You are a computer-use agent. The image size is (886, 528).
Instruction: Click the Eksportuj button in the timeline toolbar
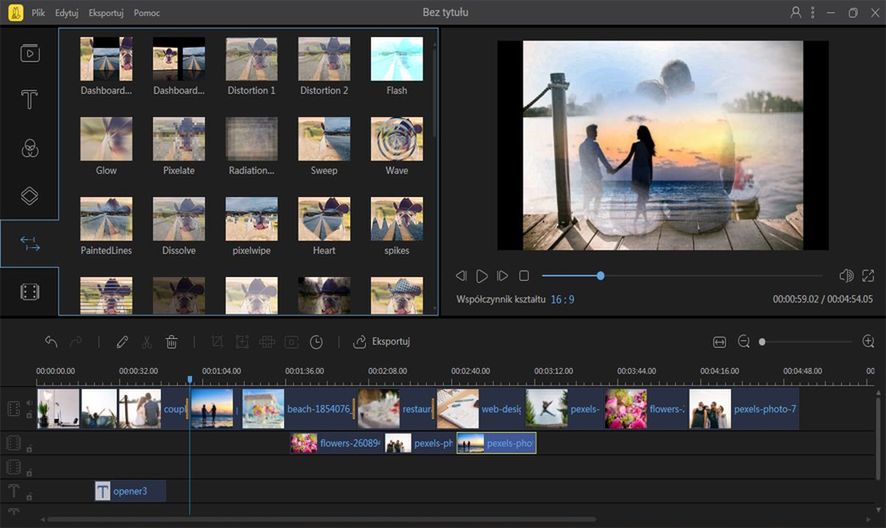tap(382, 341)
